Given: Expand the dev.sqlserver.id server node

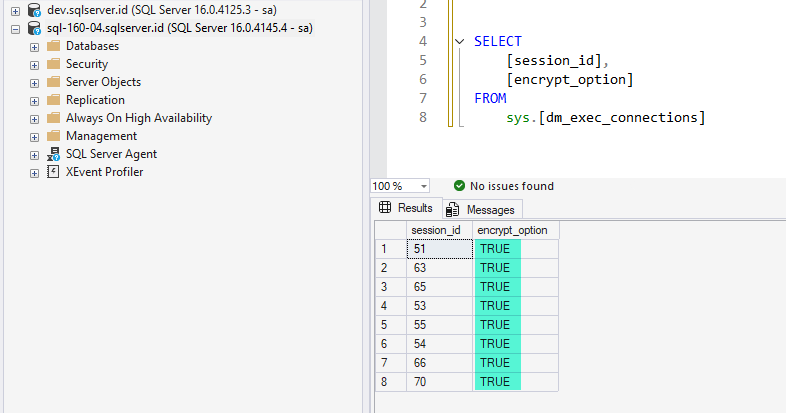Looking at the screenshot, I should (16, 11).
